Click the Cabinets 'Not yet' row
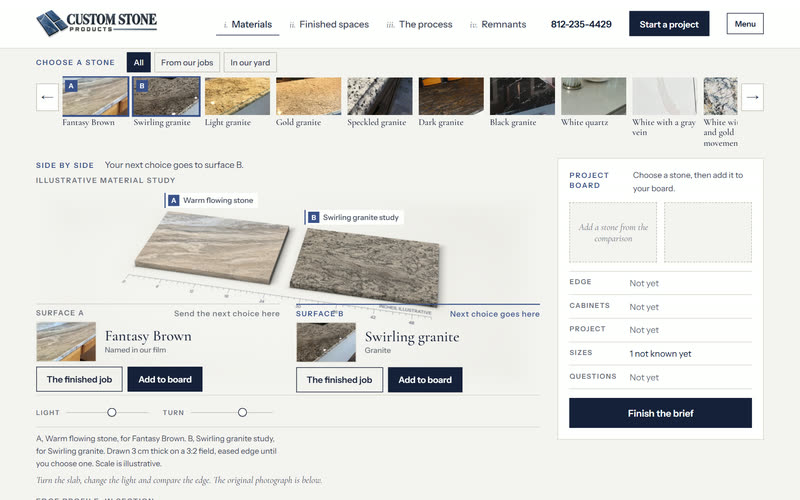 [660, 307]
